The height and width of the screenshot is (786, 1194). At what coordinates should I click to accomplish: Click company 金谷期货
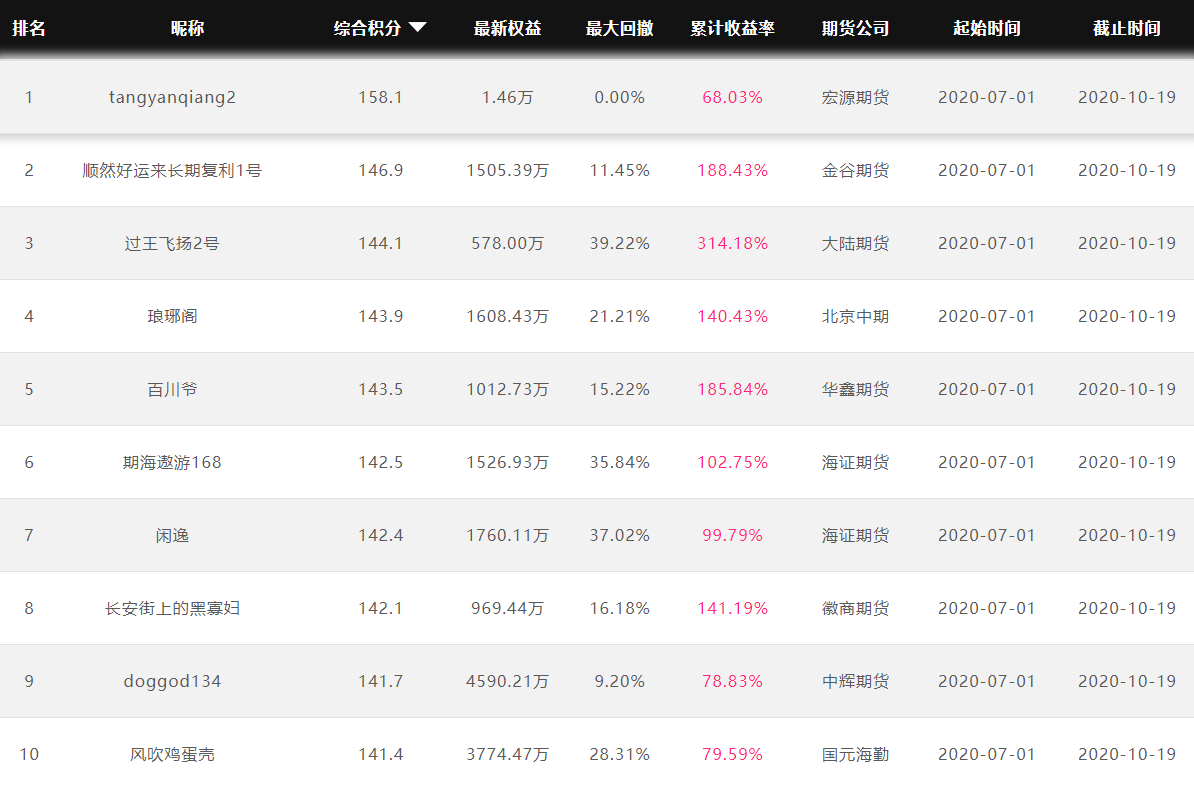pyautogui.click(x=855, y=171)
